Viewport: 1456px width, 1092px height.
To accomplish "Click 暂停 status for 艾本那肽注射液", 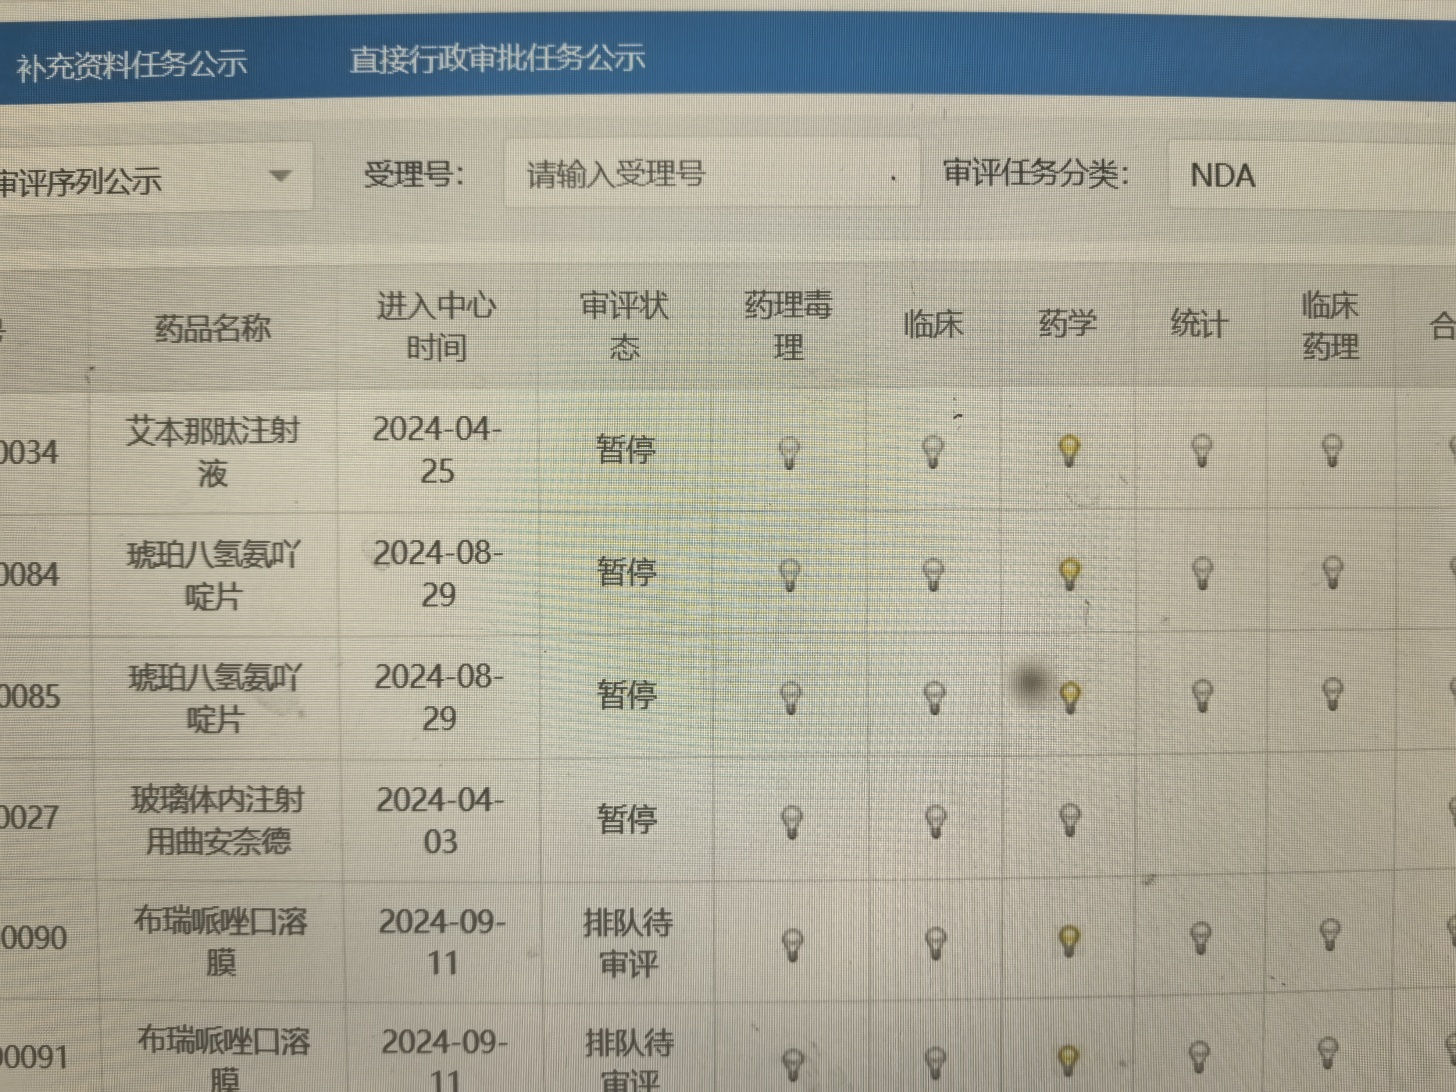I will [x=626, y=450].
